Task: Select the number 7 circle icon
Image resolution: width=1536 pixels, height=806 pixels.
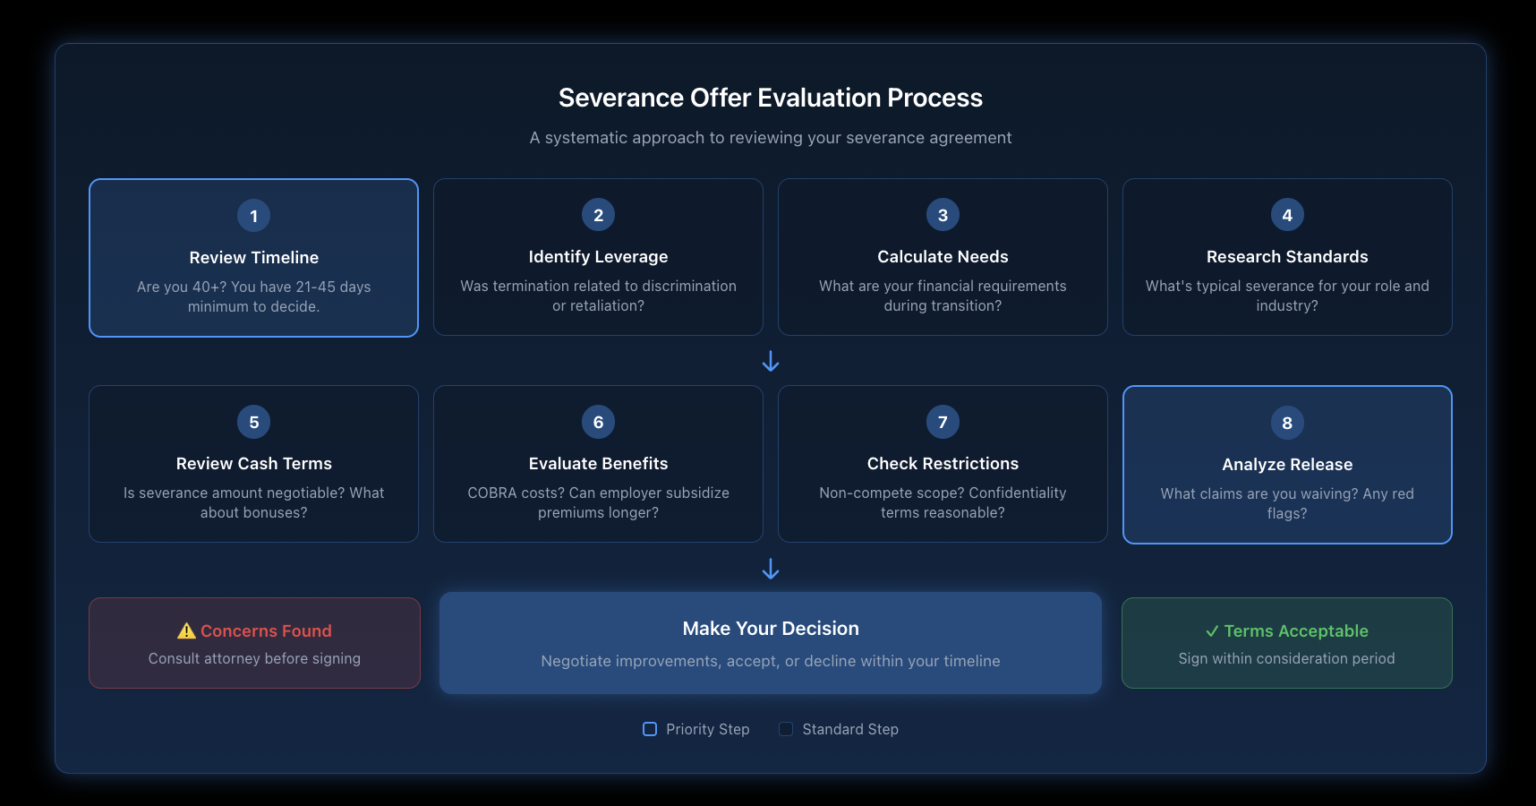Action: click(x=943, y=422)
